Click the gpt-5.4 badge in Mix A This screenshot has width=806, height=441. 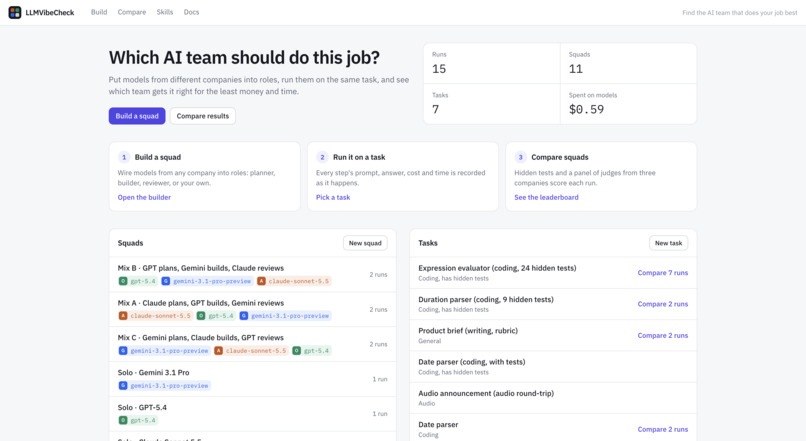click(216, 316)
